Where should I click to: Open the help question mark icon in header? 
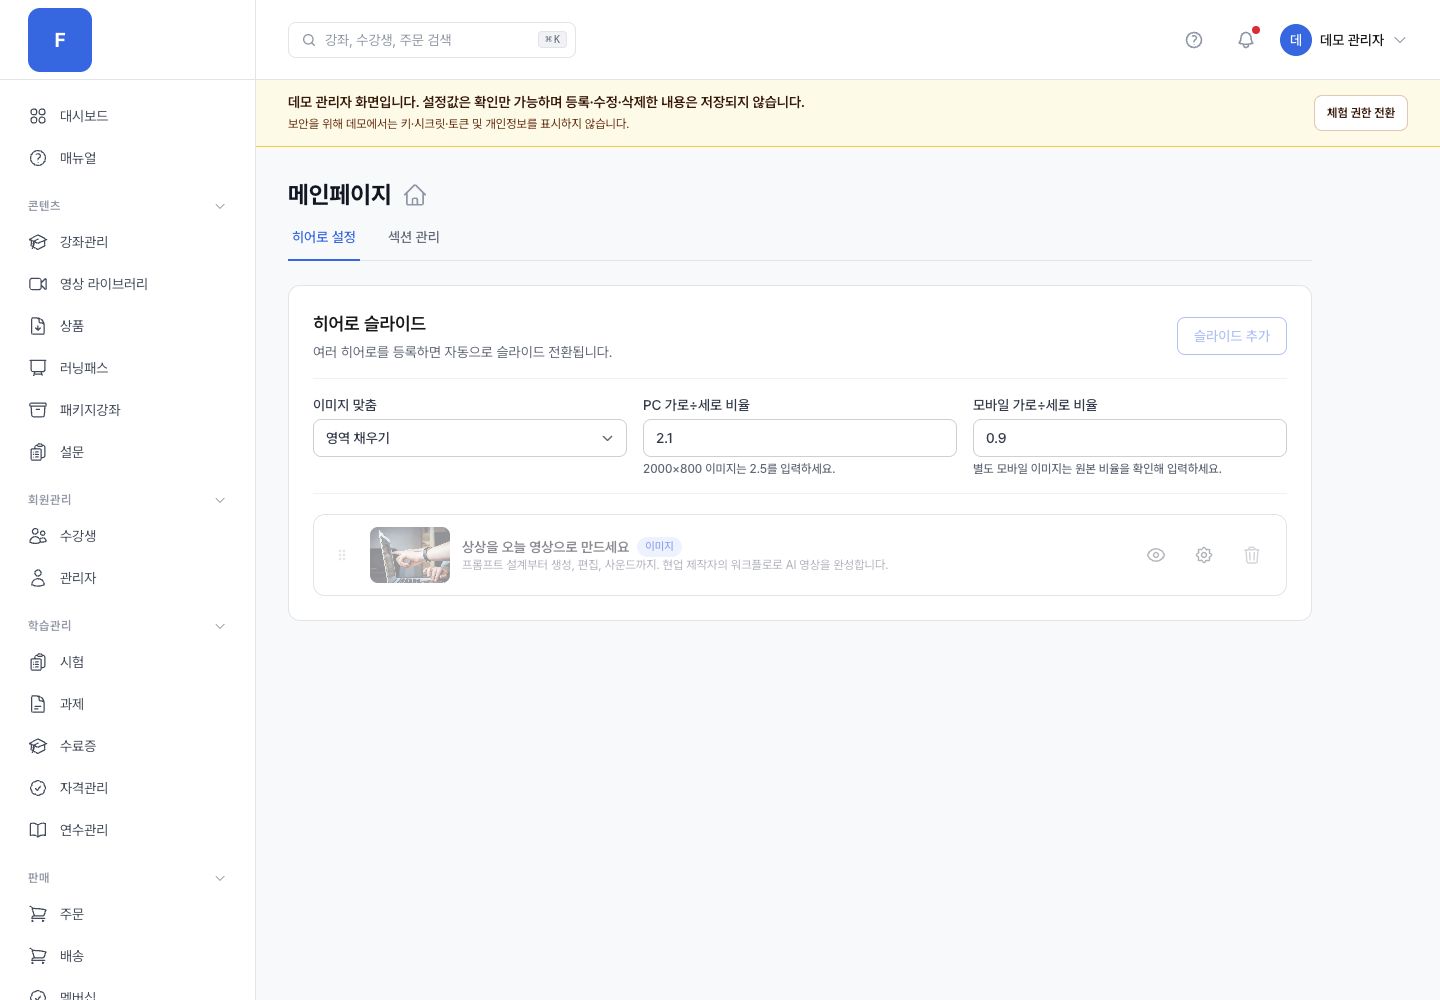coord(1194,40)
